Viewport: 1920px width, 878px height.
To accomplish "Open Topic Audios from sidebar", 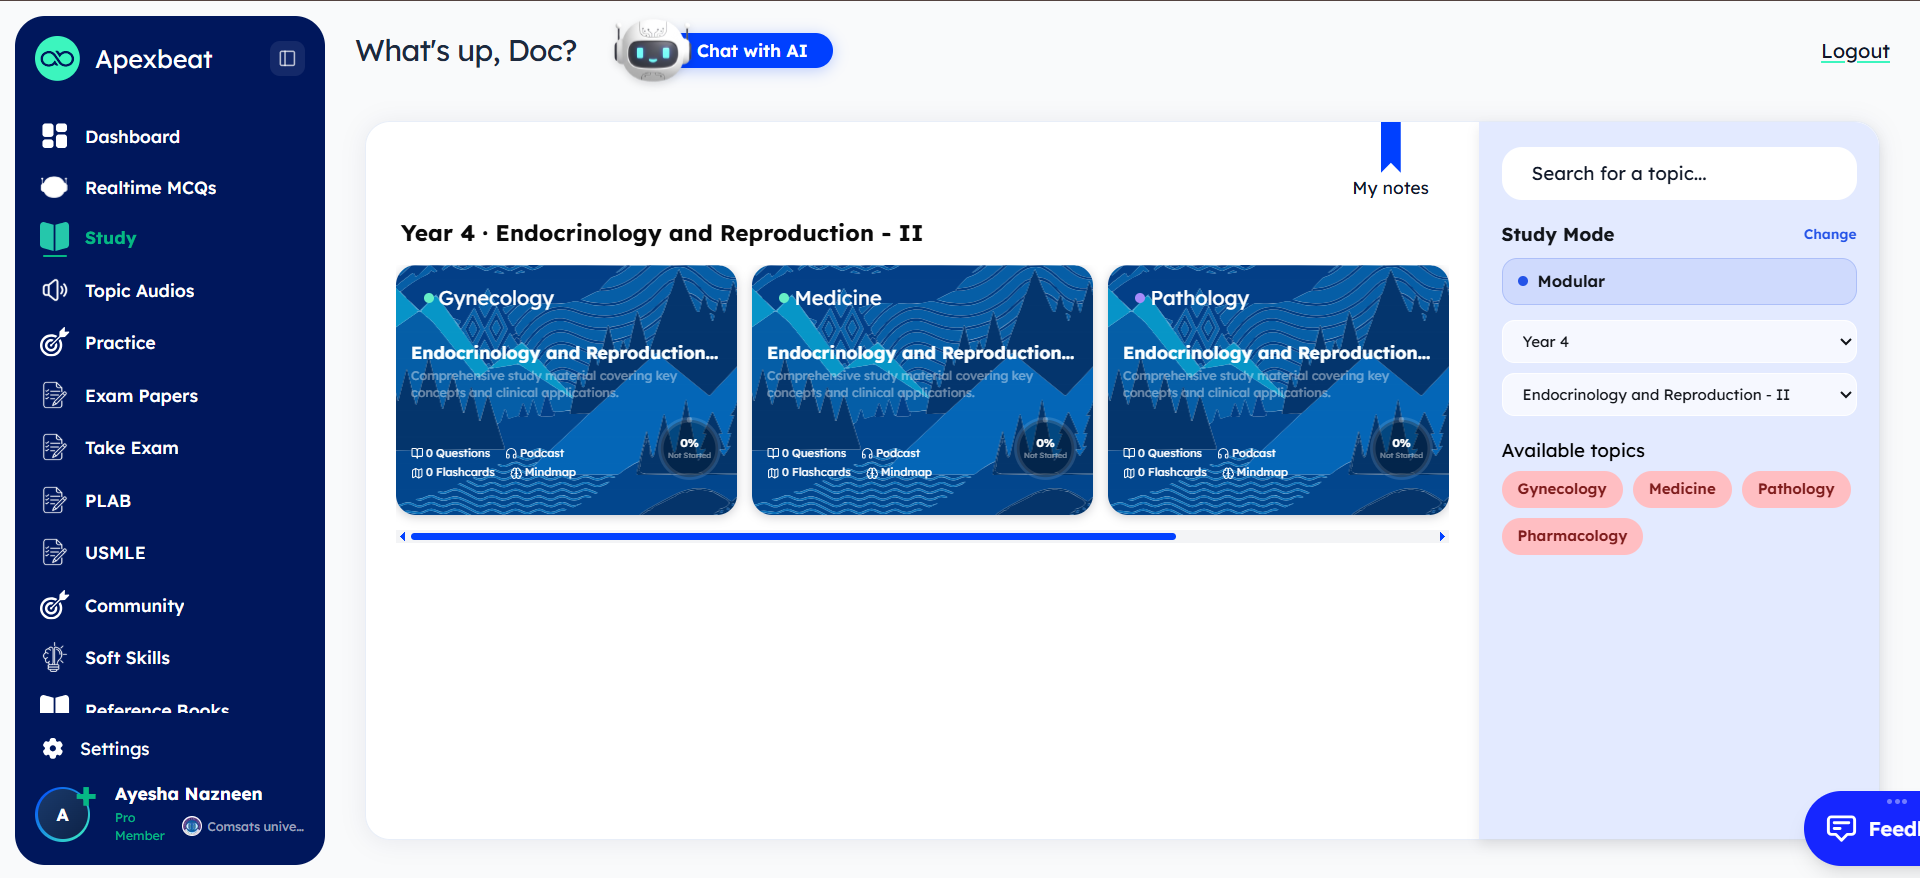I will click(139, 290).
